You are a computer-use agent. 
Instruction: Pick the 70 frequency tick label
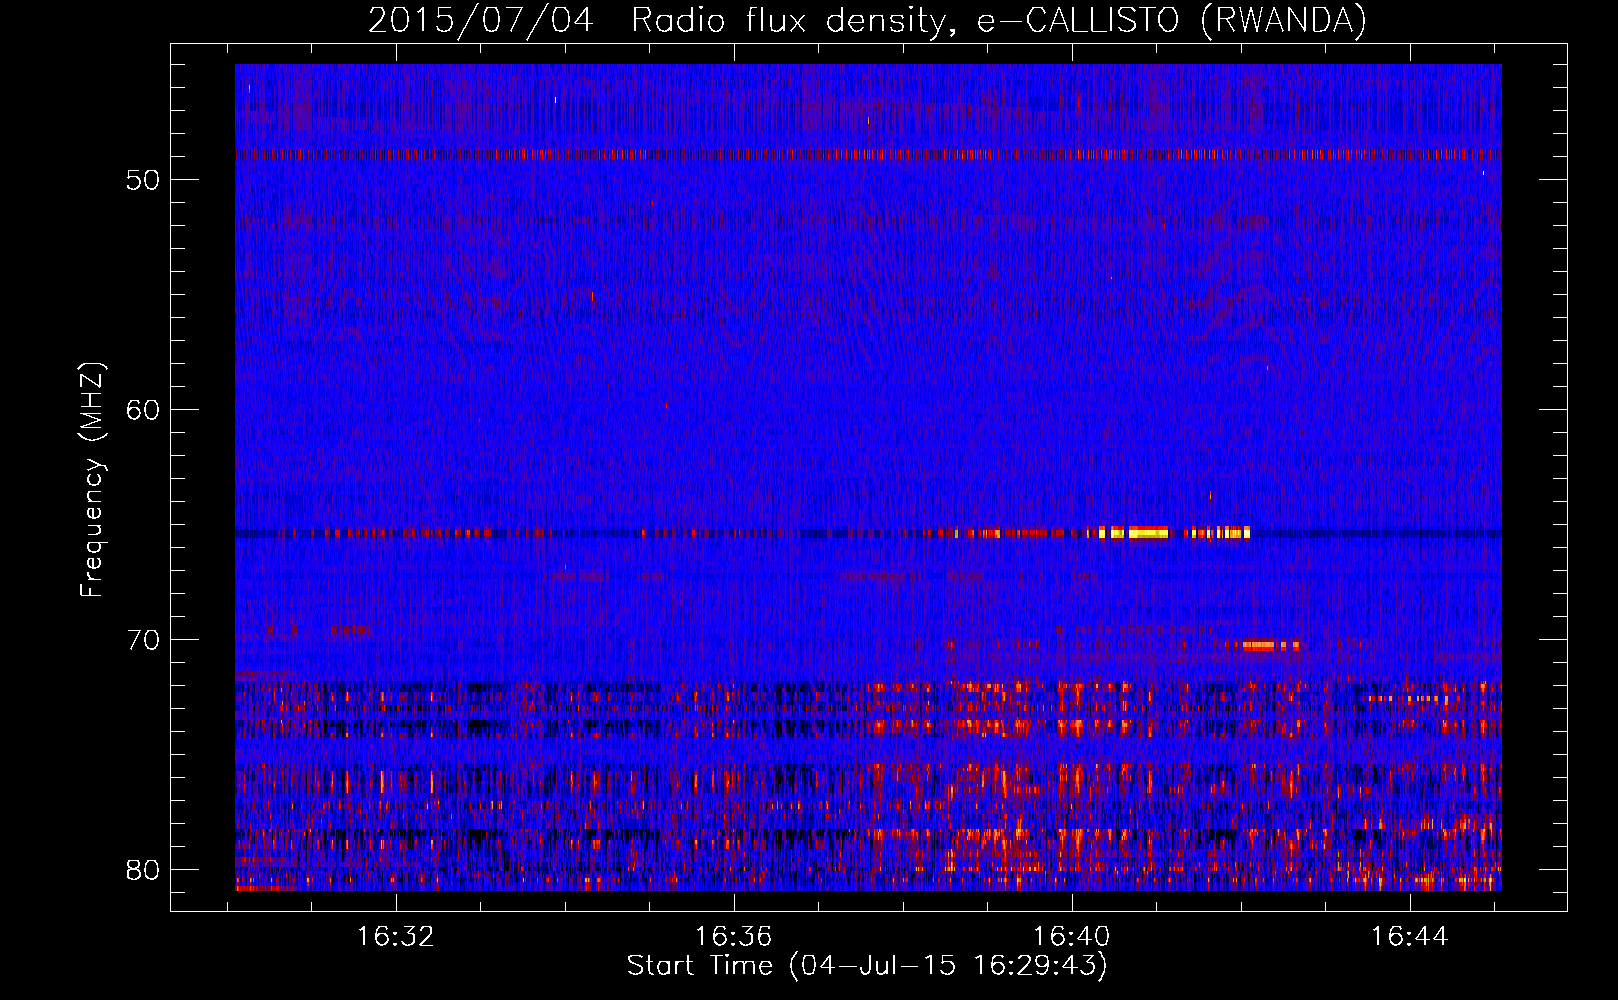coord(143,640)
